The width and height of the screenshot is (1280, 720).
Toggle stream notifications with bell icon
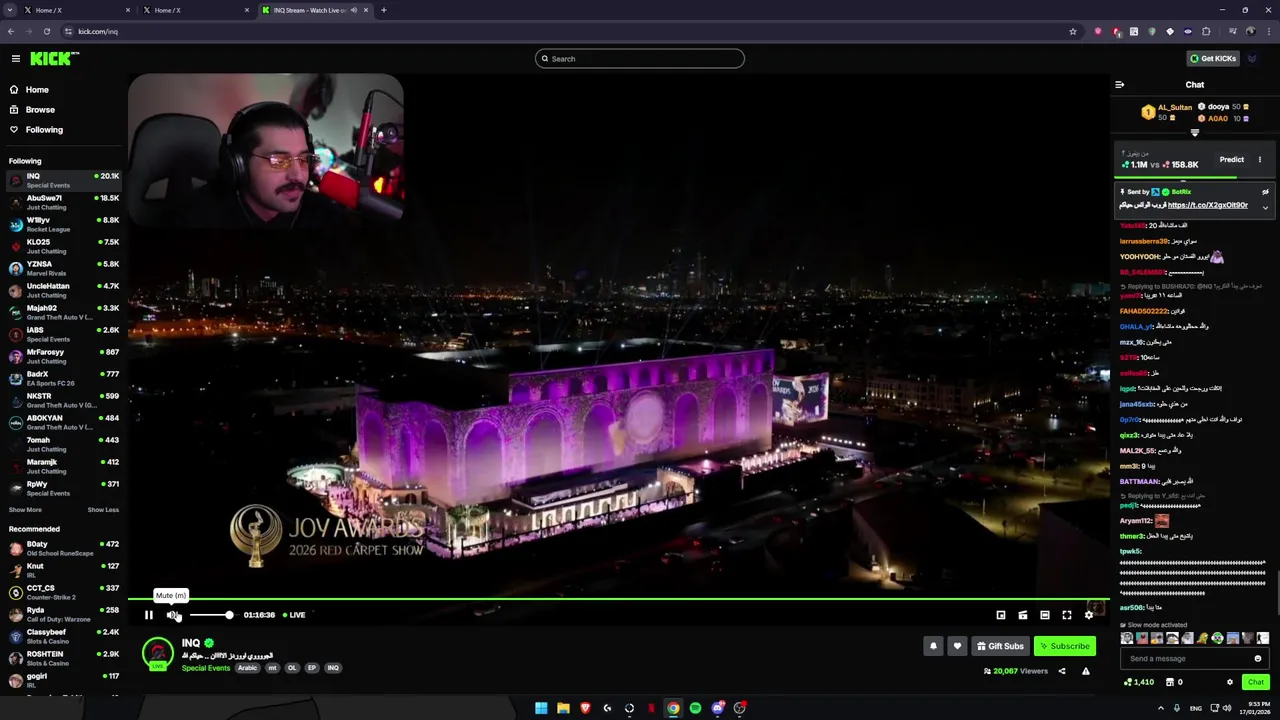point(933,646)
